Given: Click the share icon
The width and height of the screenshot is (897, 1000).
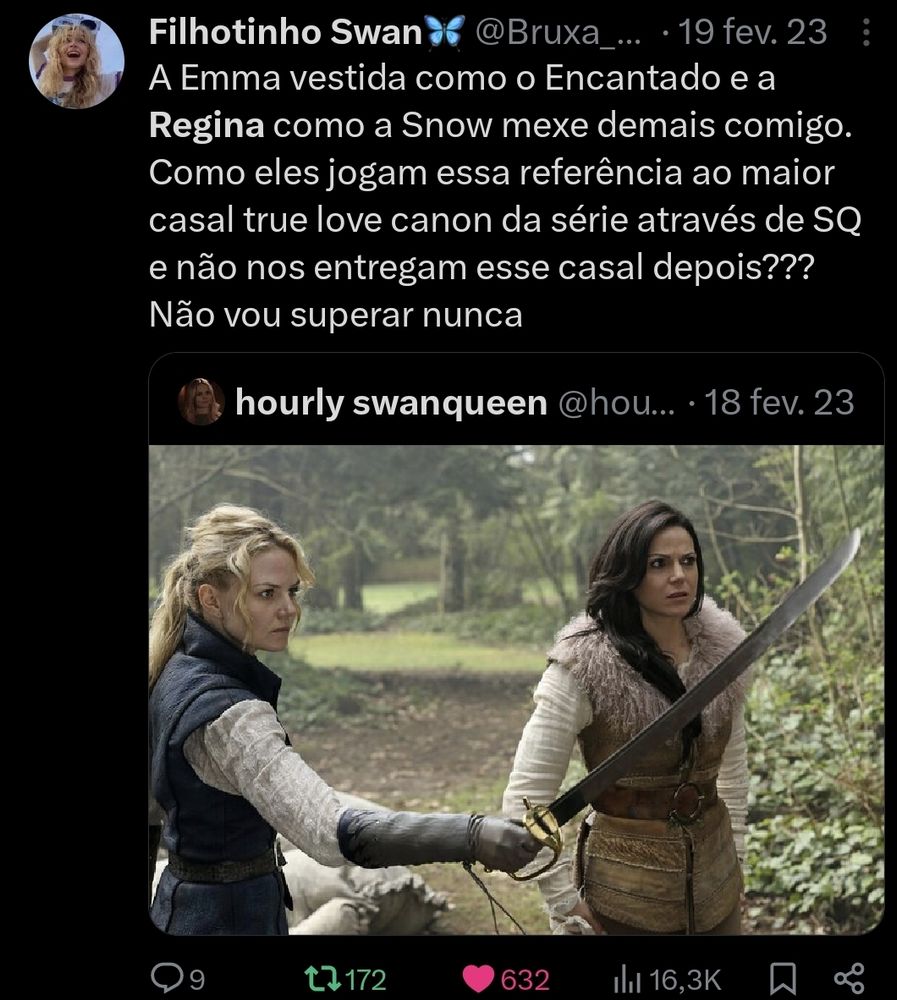Looking at the screenshot, I should (x=850, y=978).
